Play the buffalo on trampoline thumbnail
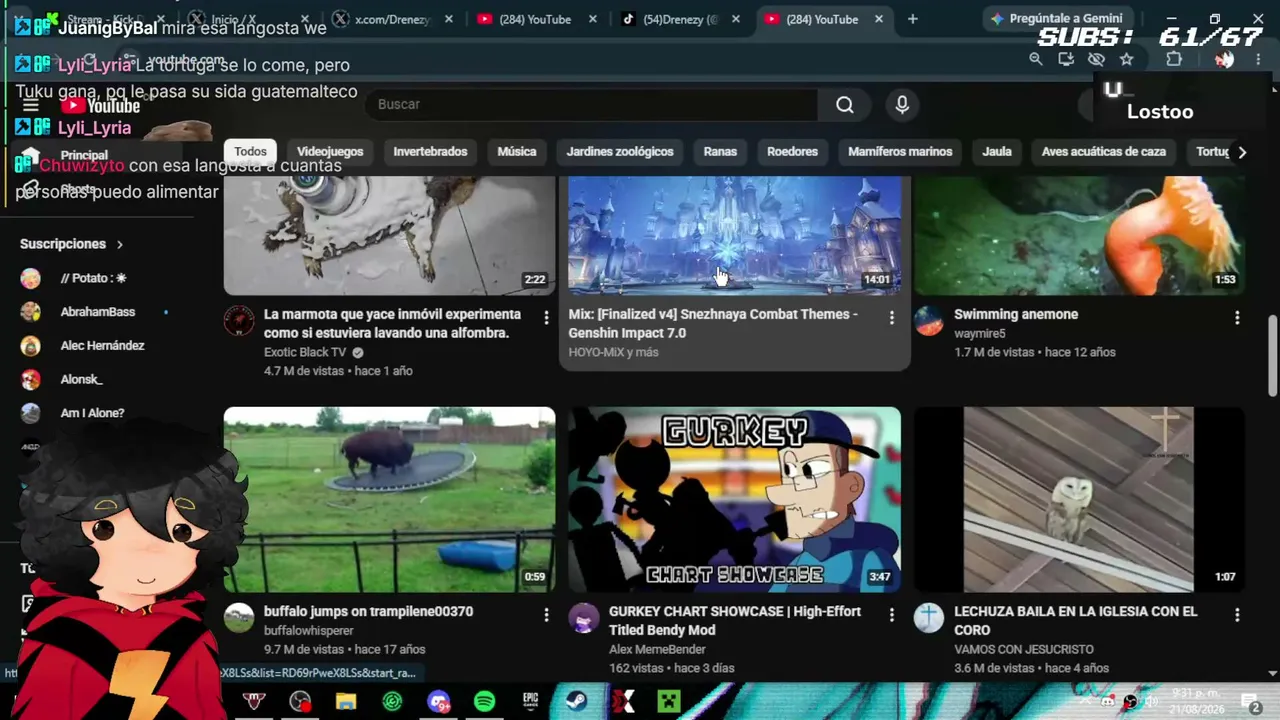Image resolution: width=1280 pixels, height=720 pixels. pyautogui.click(x=389, y=499)
